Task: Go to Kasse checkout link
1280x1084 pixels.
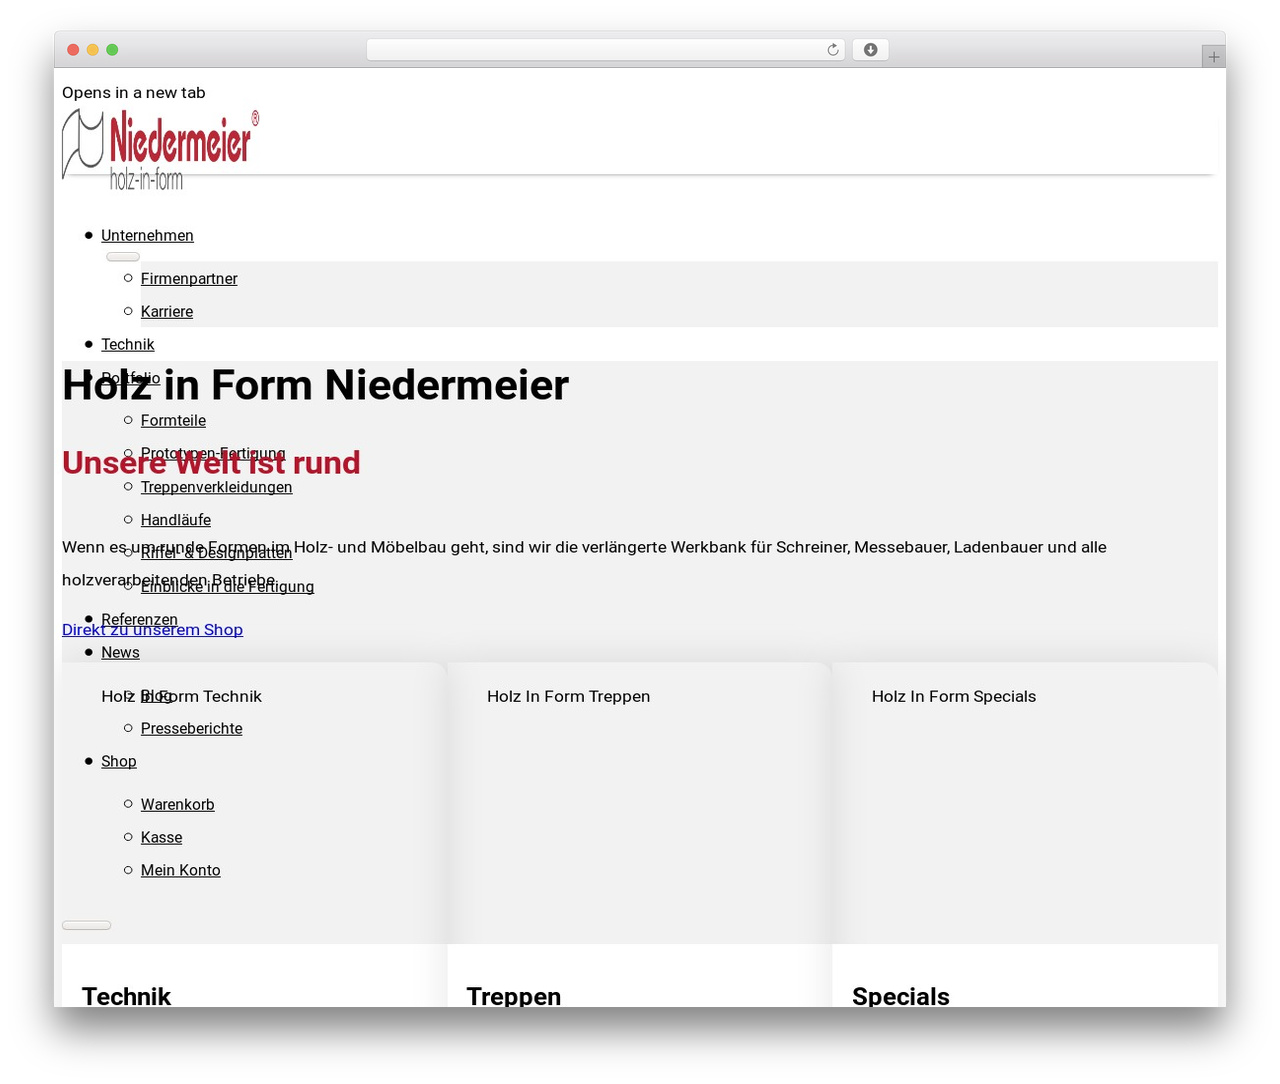Action: click(161, 838)
